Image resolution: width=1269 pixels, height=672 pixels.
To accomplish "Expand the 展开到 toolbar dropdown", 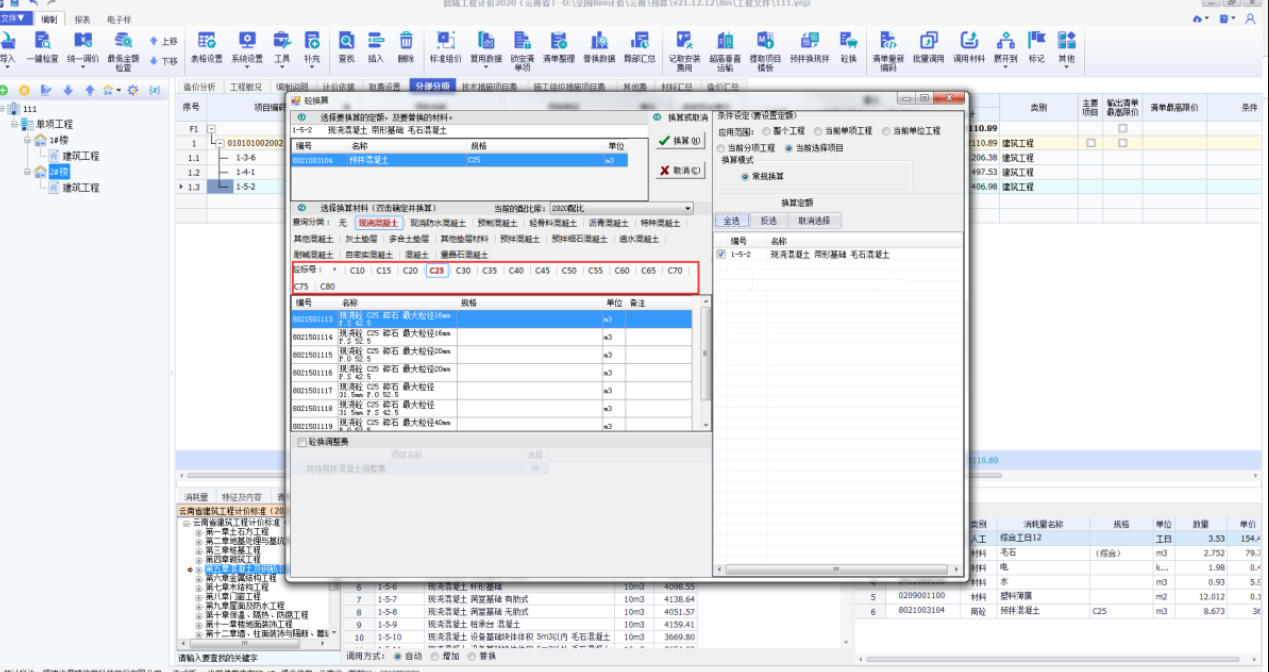I will pos(1005,47).
